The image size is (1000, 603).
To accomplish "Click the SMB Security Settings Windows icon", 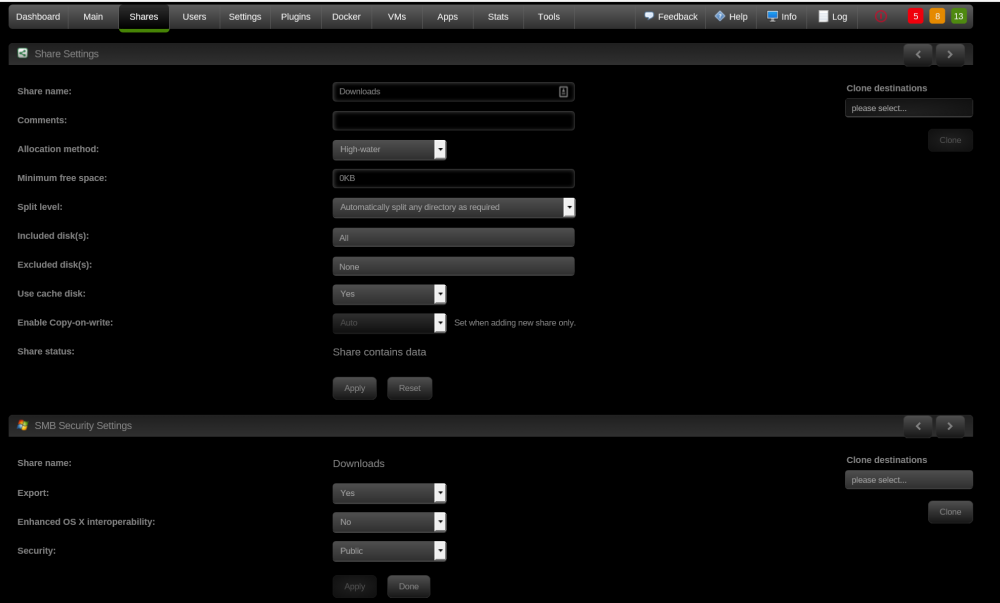I will pyautogui.click(x=23, y=425).
